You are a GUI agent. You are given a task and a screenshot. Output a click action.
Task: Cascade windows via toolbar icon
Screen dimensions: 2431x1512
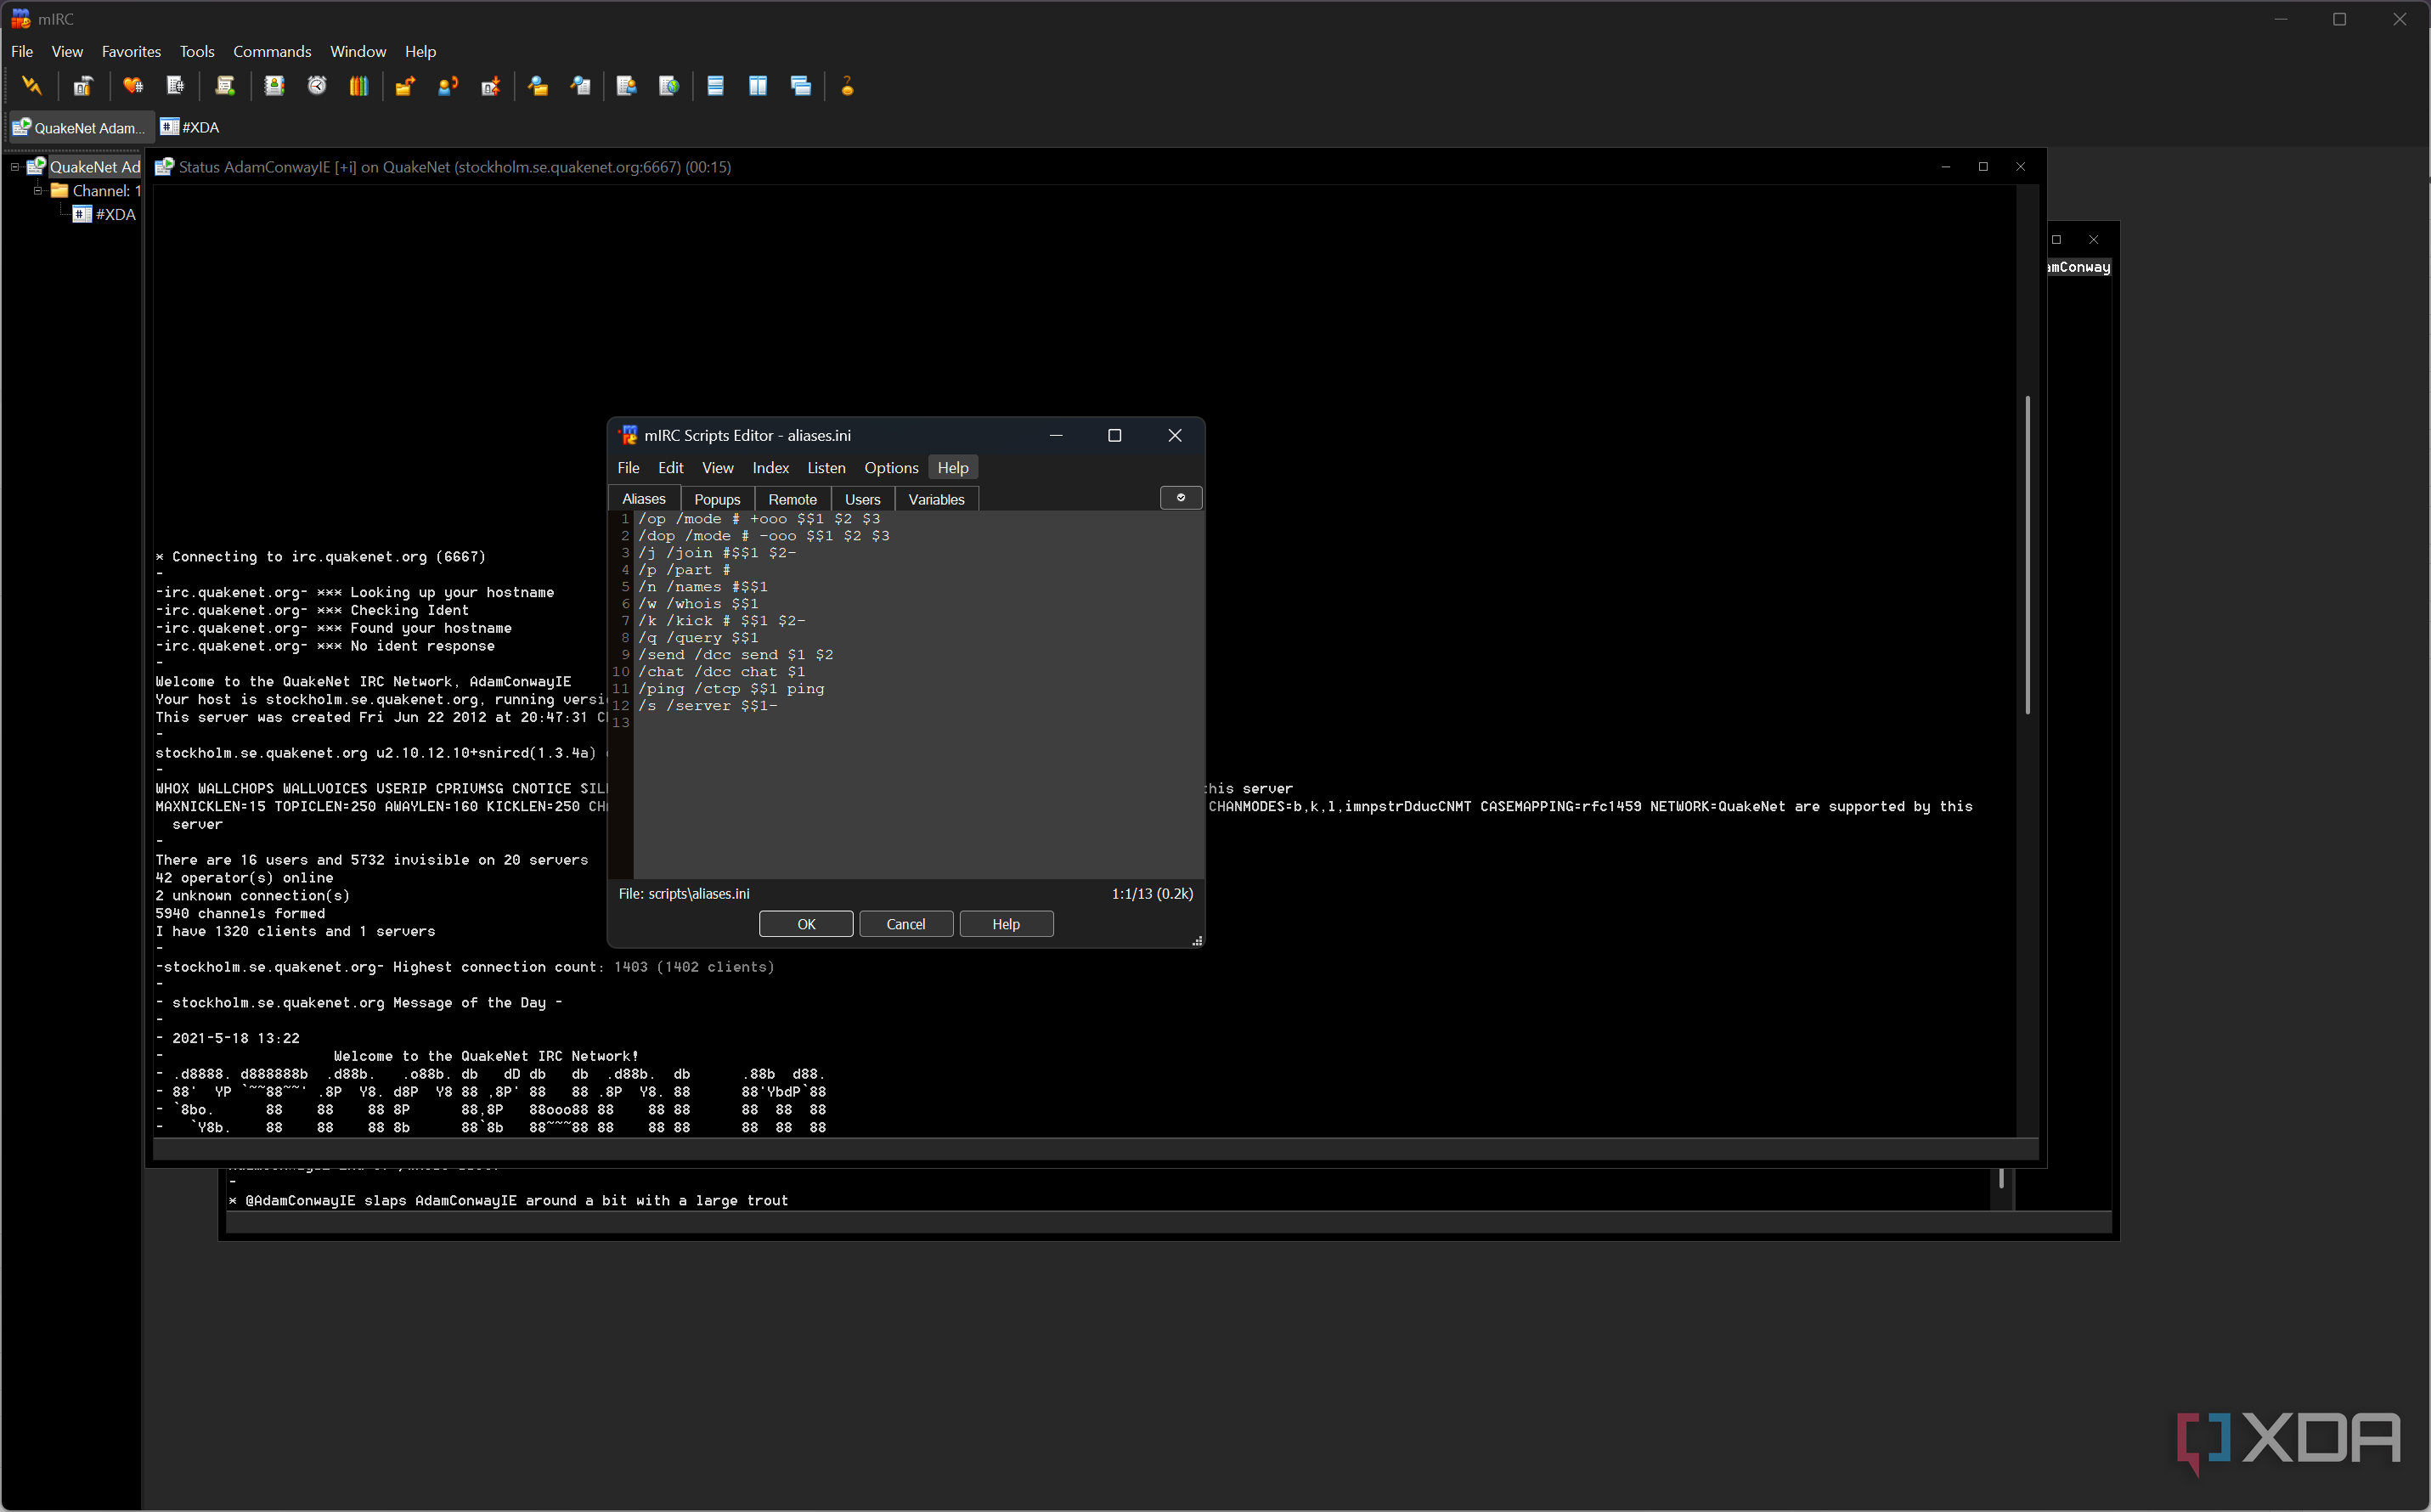(x=801, y=86)
